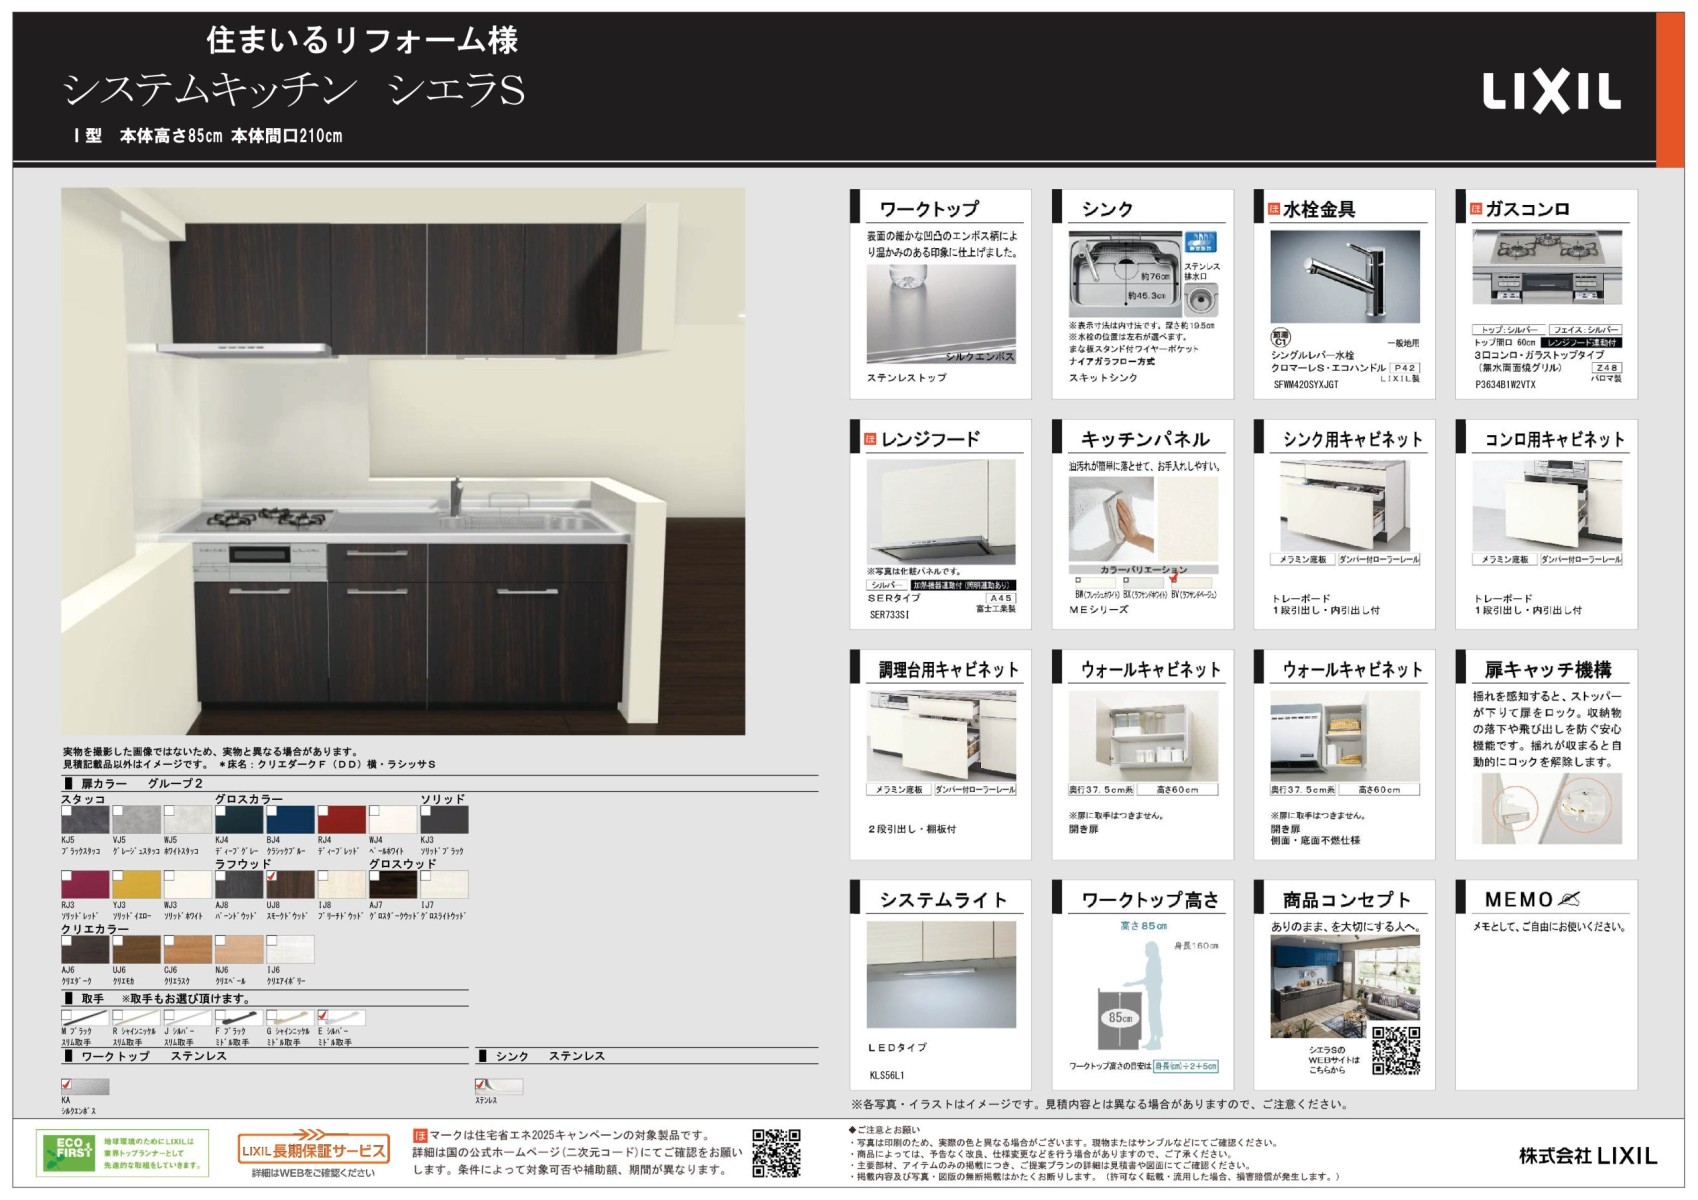
Task: Click the orange 住 mark beside ガスコンロ
Action: (x=1475, y=209)
